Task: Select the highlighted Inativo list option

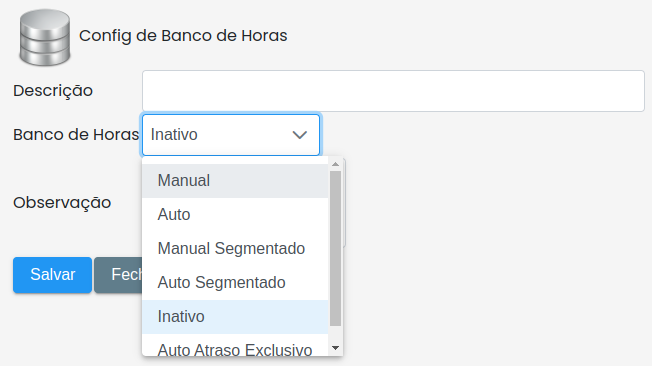Action: [235, 317]
